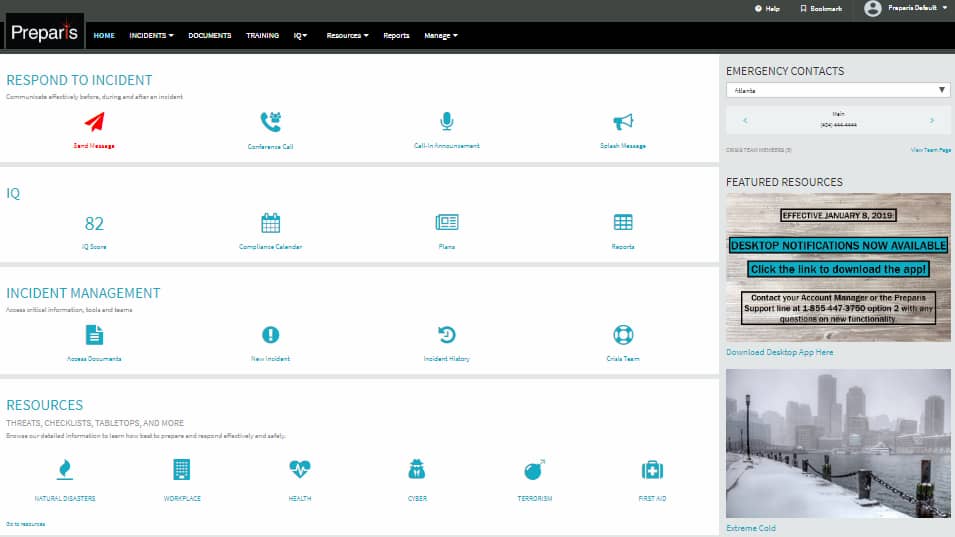Click the New Incident exclamation icon
The width and height of the screenshot is (955, 537).
tap(270, 335)
